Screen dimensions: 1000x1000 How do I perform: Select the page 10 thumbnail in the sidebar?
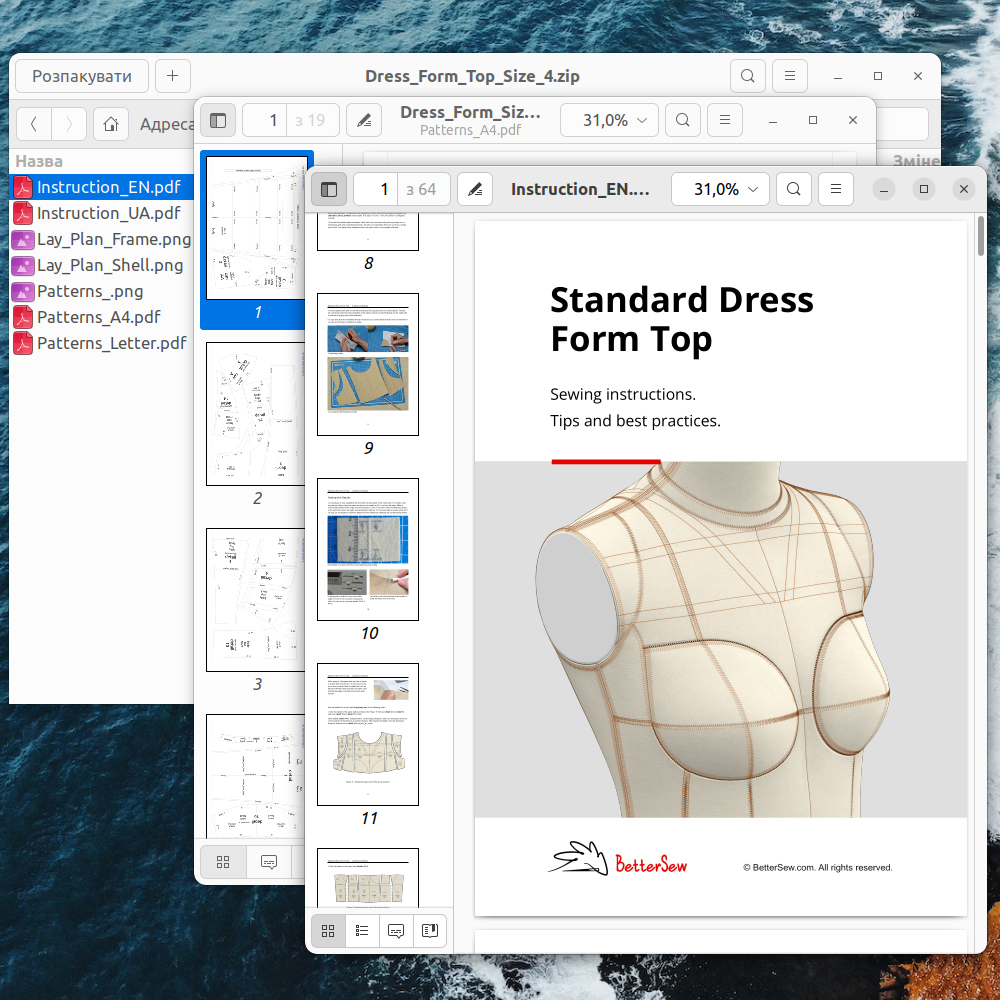tap(368, 549)
